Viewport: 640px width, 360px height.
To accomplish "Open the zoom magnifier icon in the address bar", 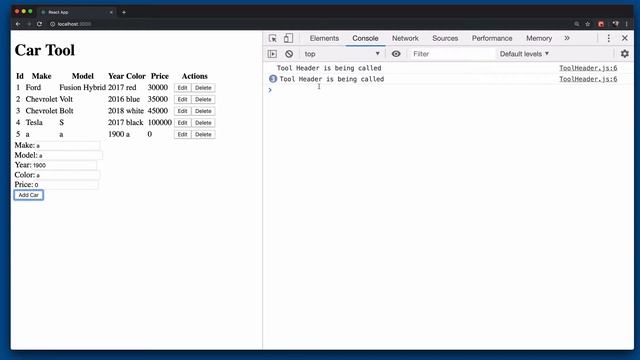I will [x=576, y=24].
